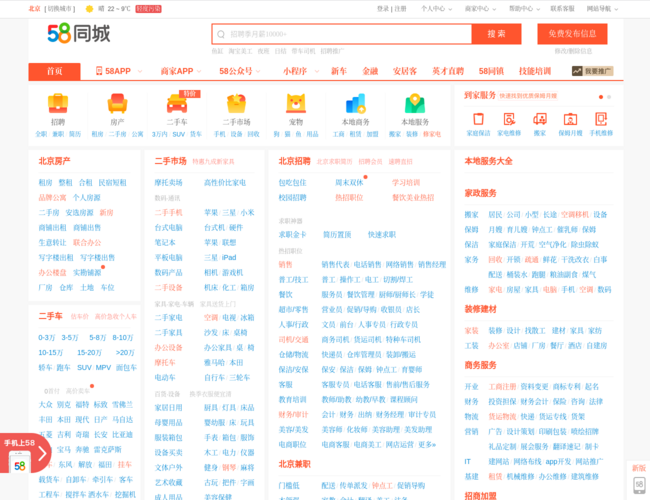Image resolution: width=650 pixels, height=500 pixels.
Task: Open the 英才直聘 nav item
Action: [448, 71]
